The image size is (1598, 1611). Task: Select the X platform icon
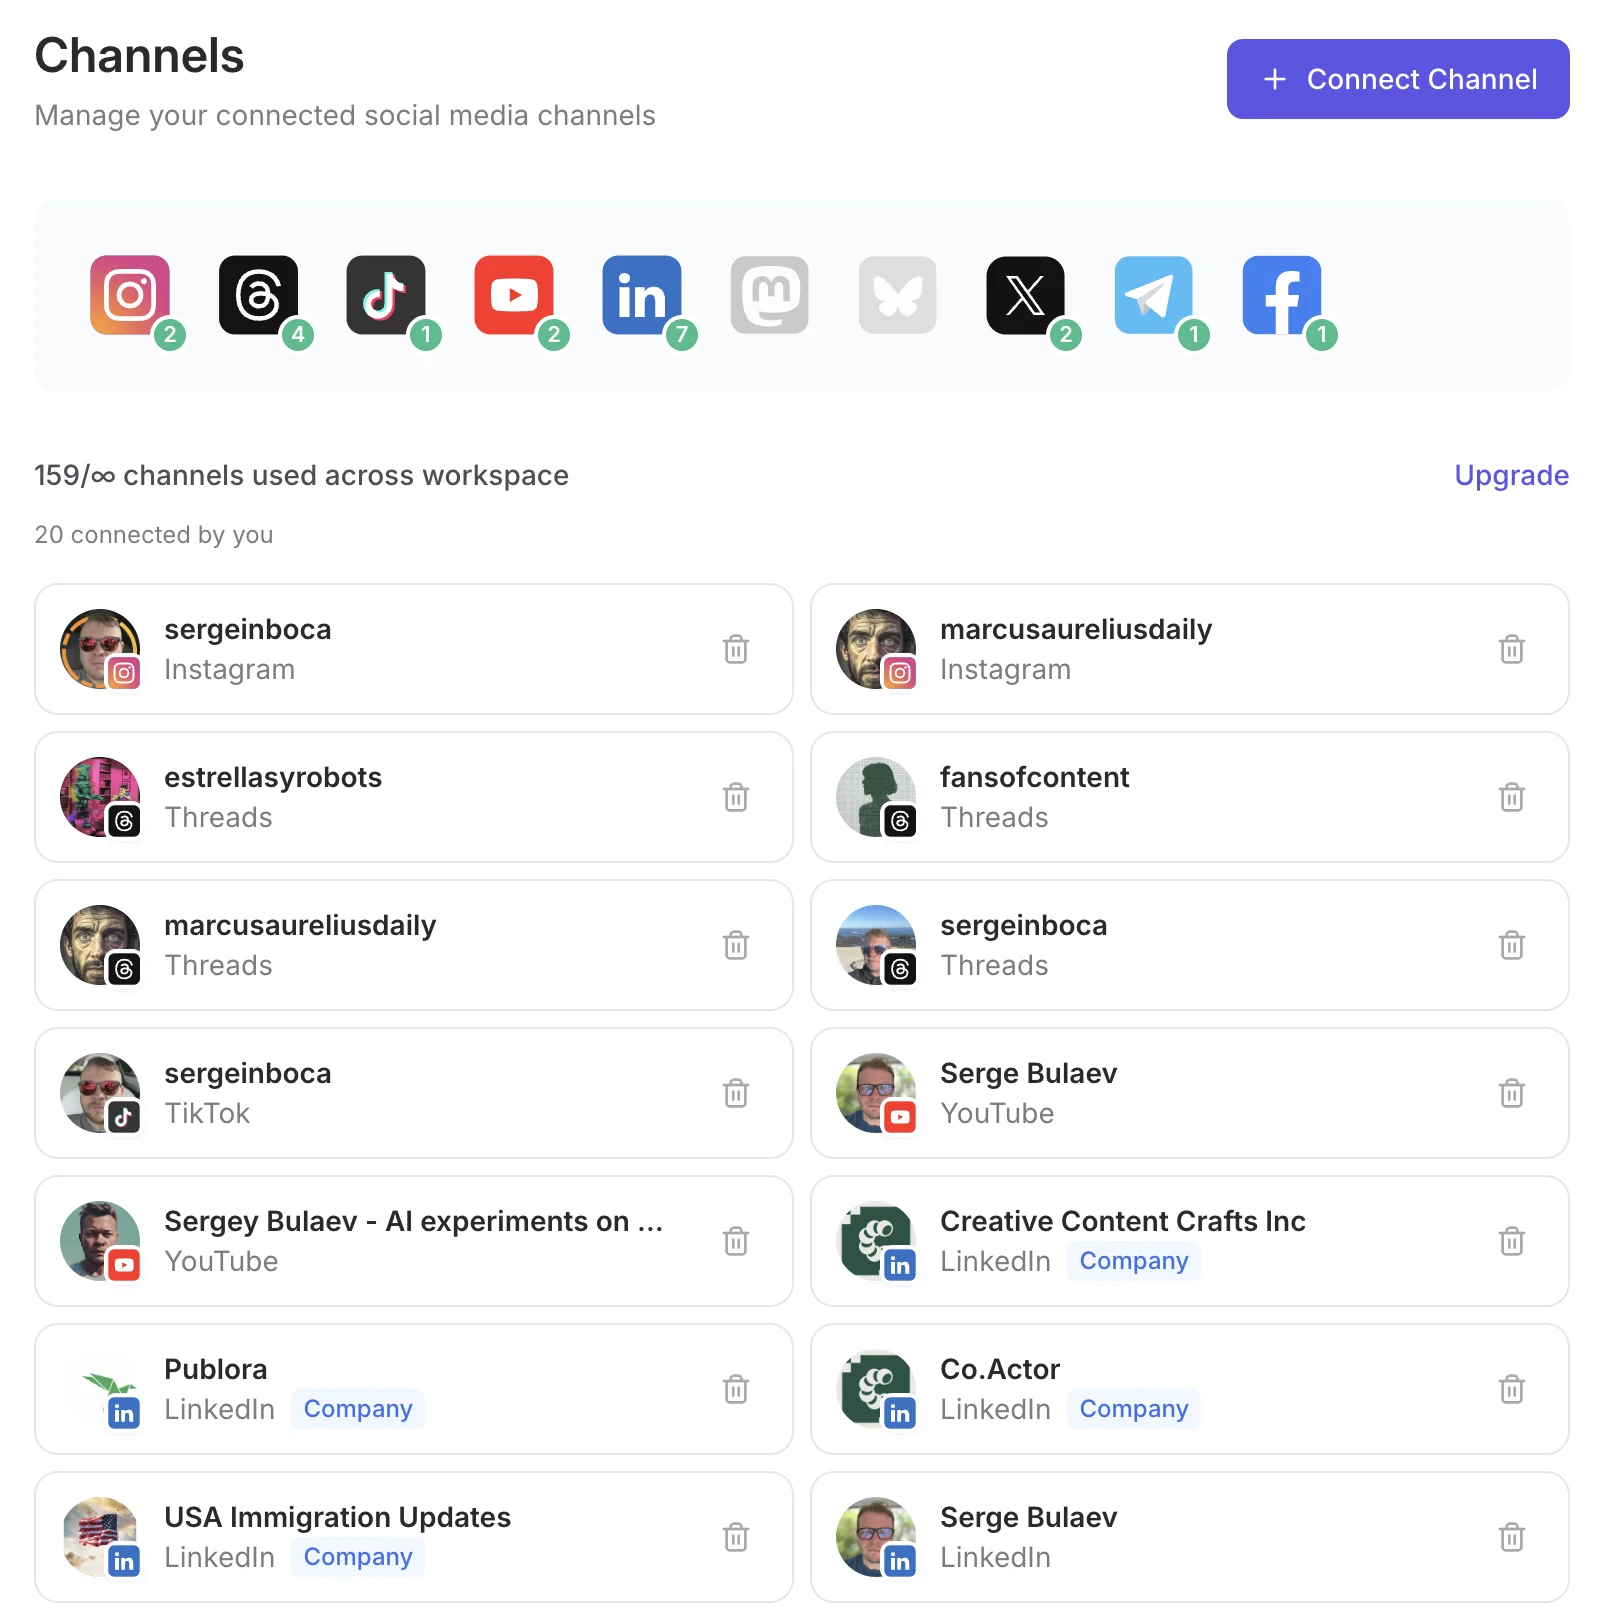(x=1026, y=295)
